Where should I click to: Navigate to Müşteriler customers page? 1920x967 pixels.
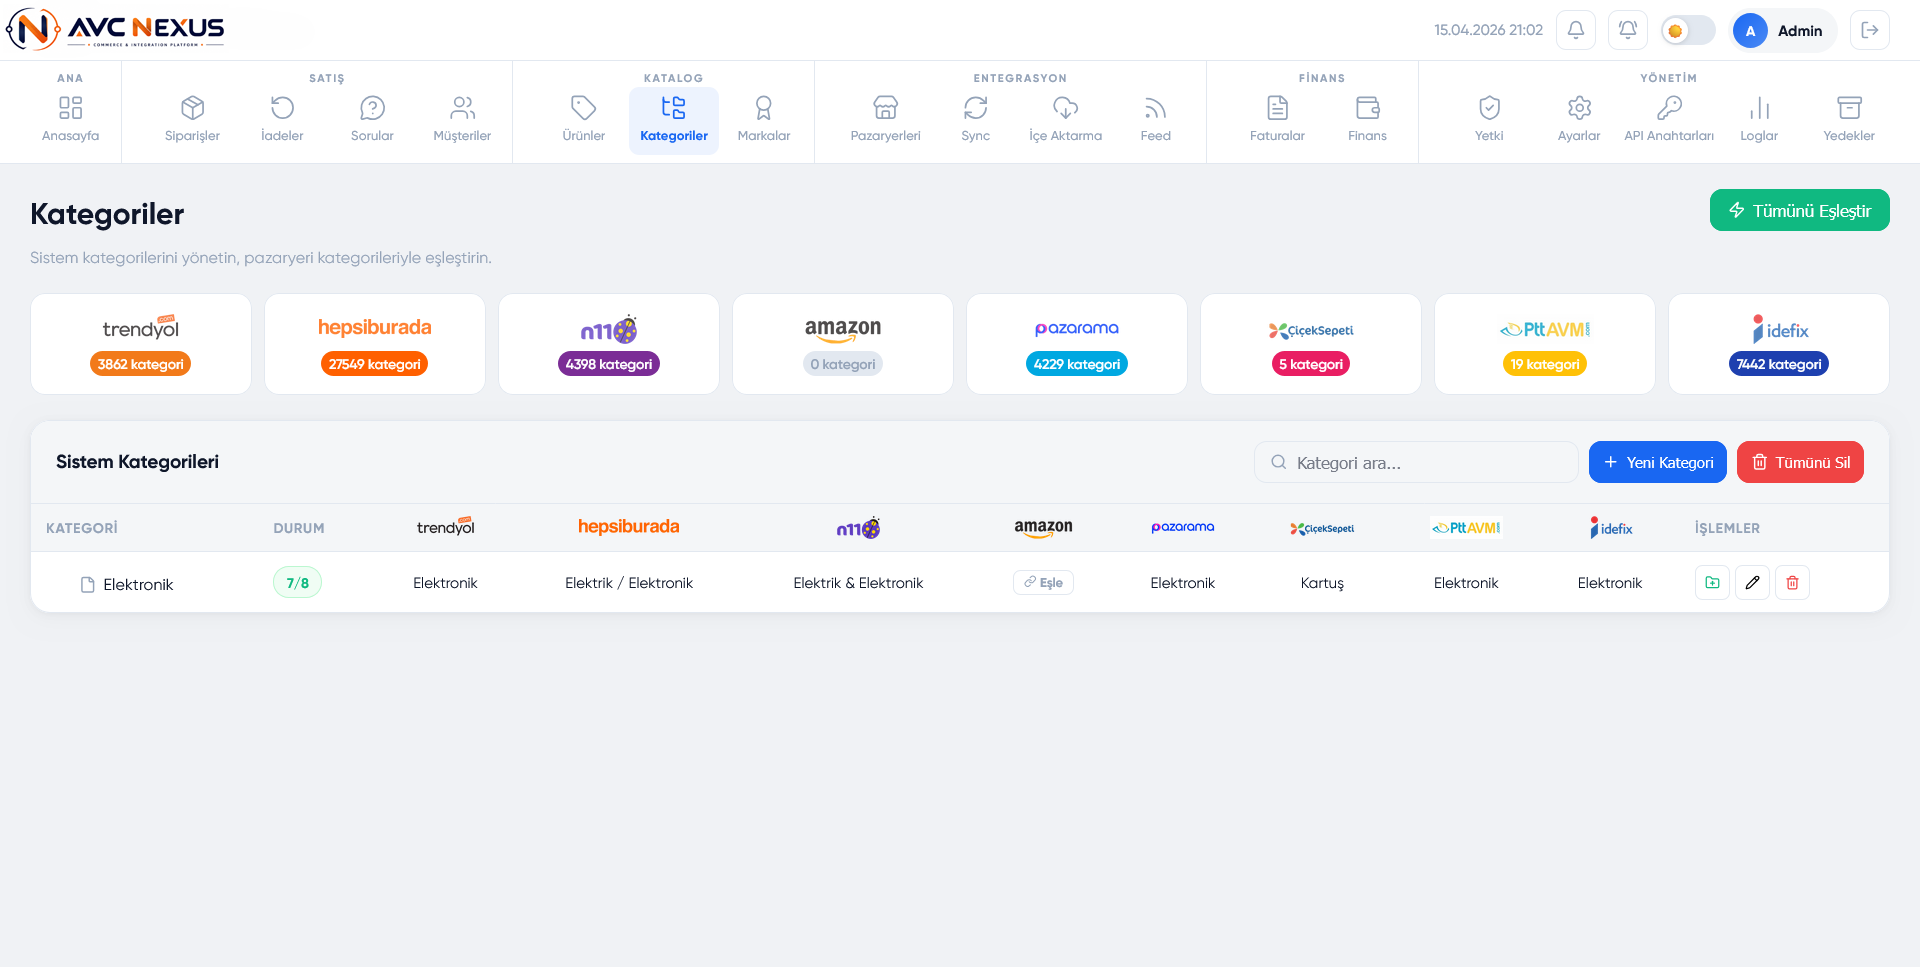[x=462, y=120]
